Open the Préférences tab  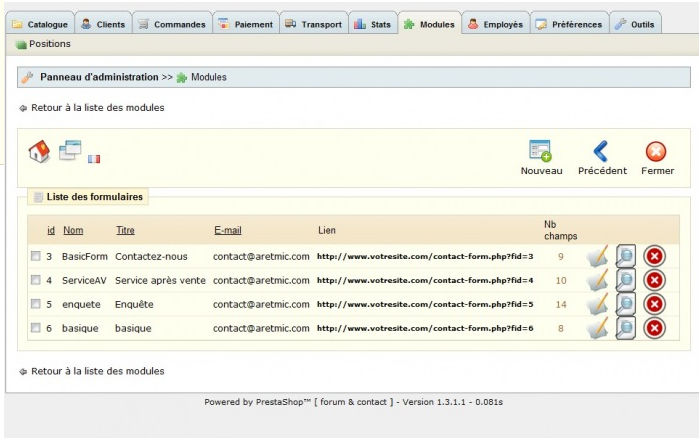pos(569,24)
